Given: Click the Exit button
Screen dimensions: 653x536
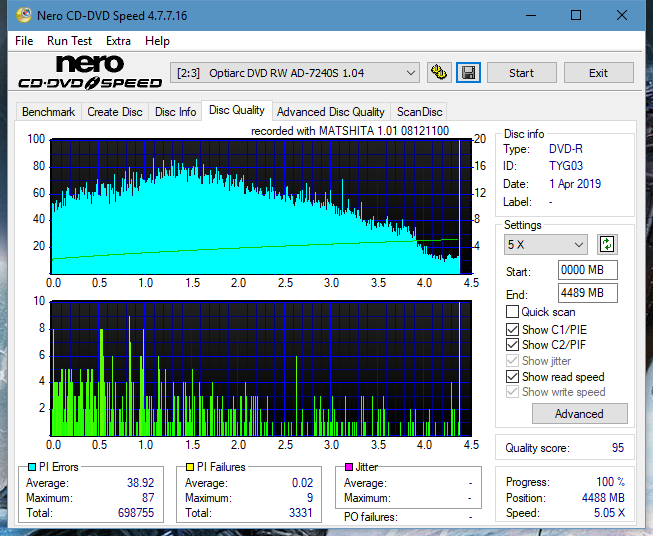Looking at the screenshot, I should [598, 73].
